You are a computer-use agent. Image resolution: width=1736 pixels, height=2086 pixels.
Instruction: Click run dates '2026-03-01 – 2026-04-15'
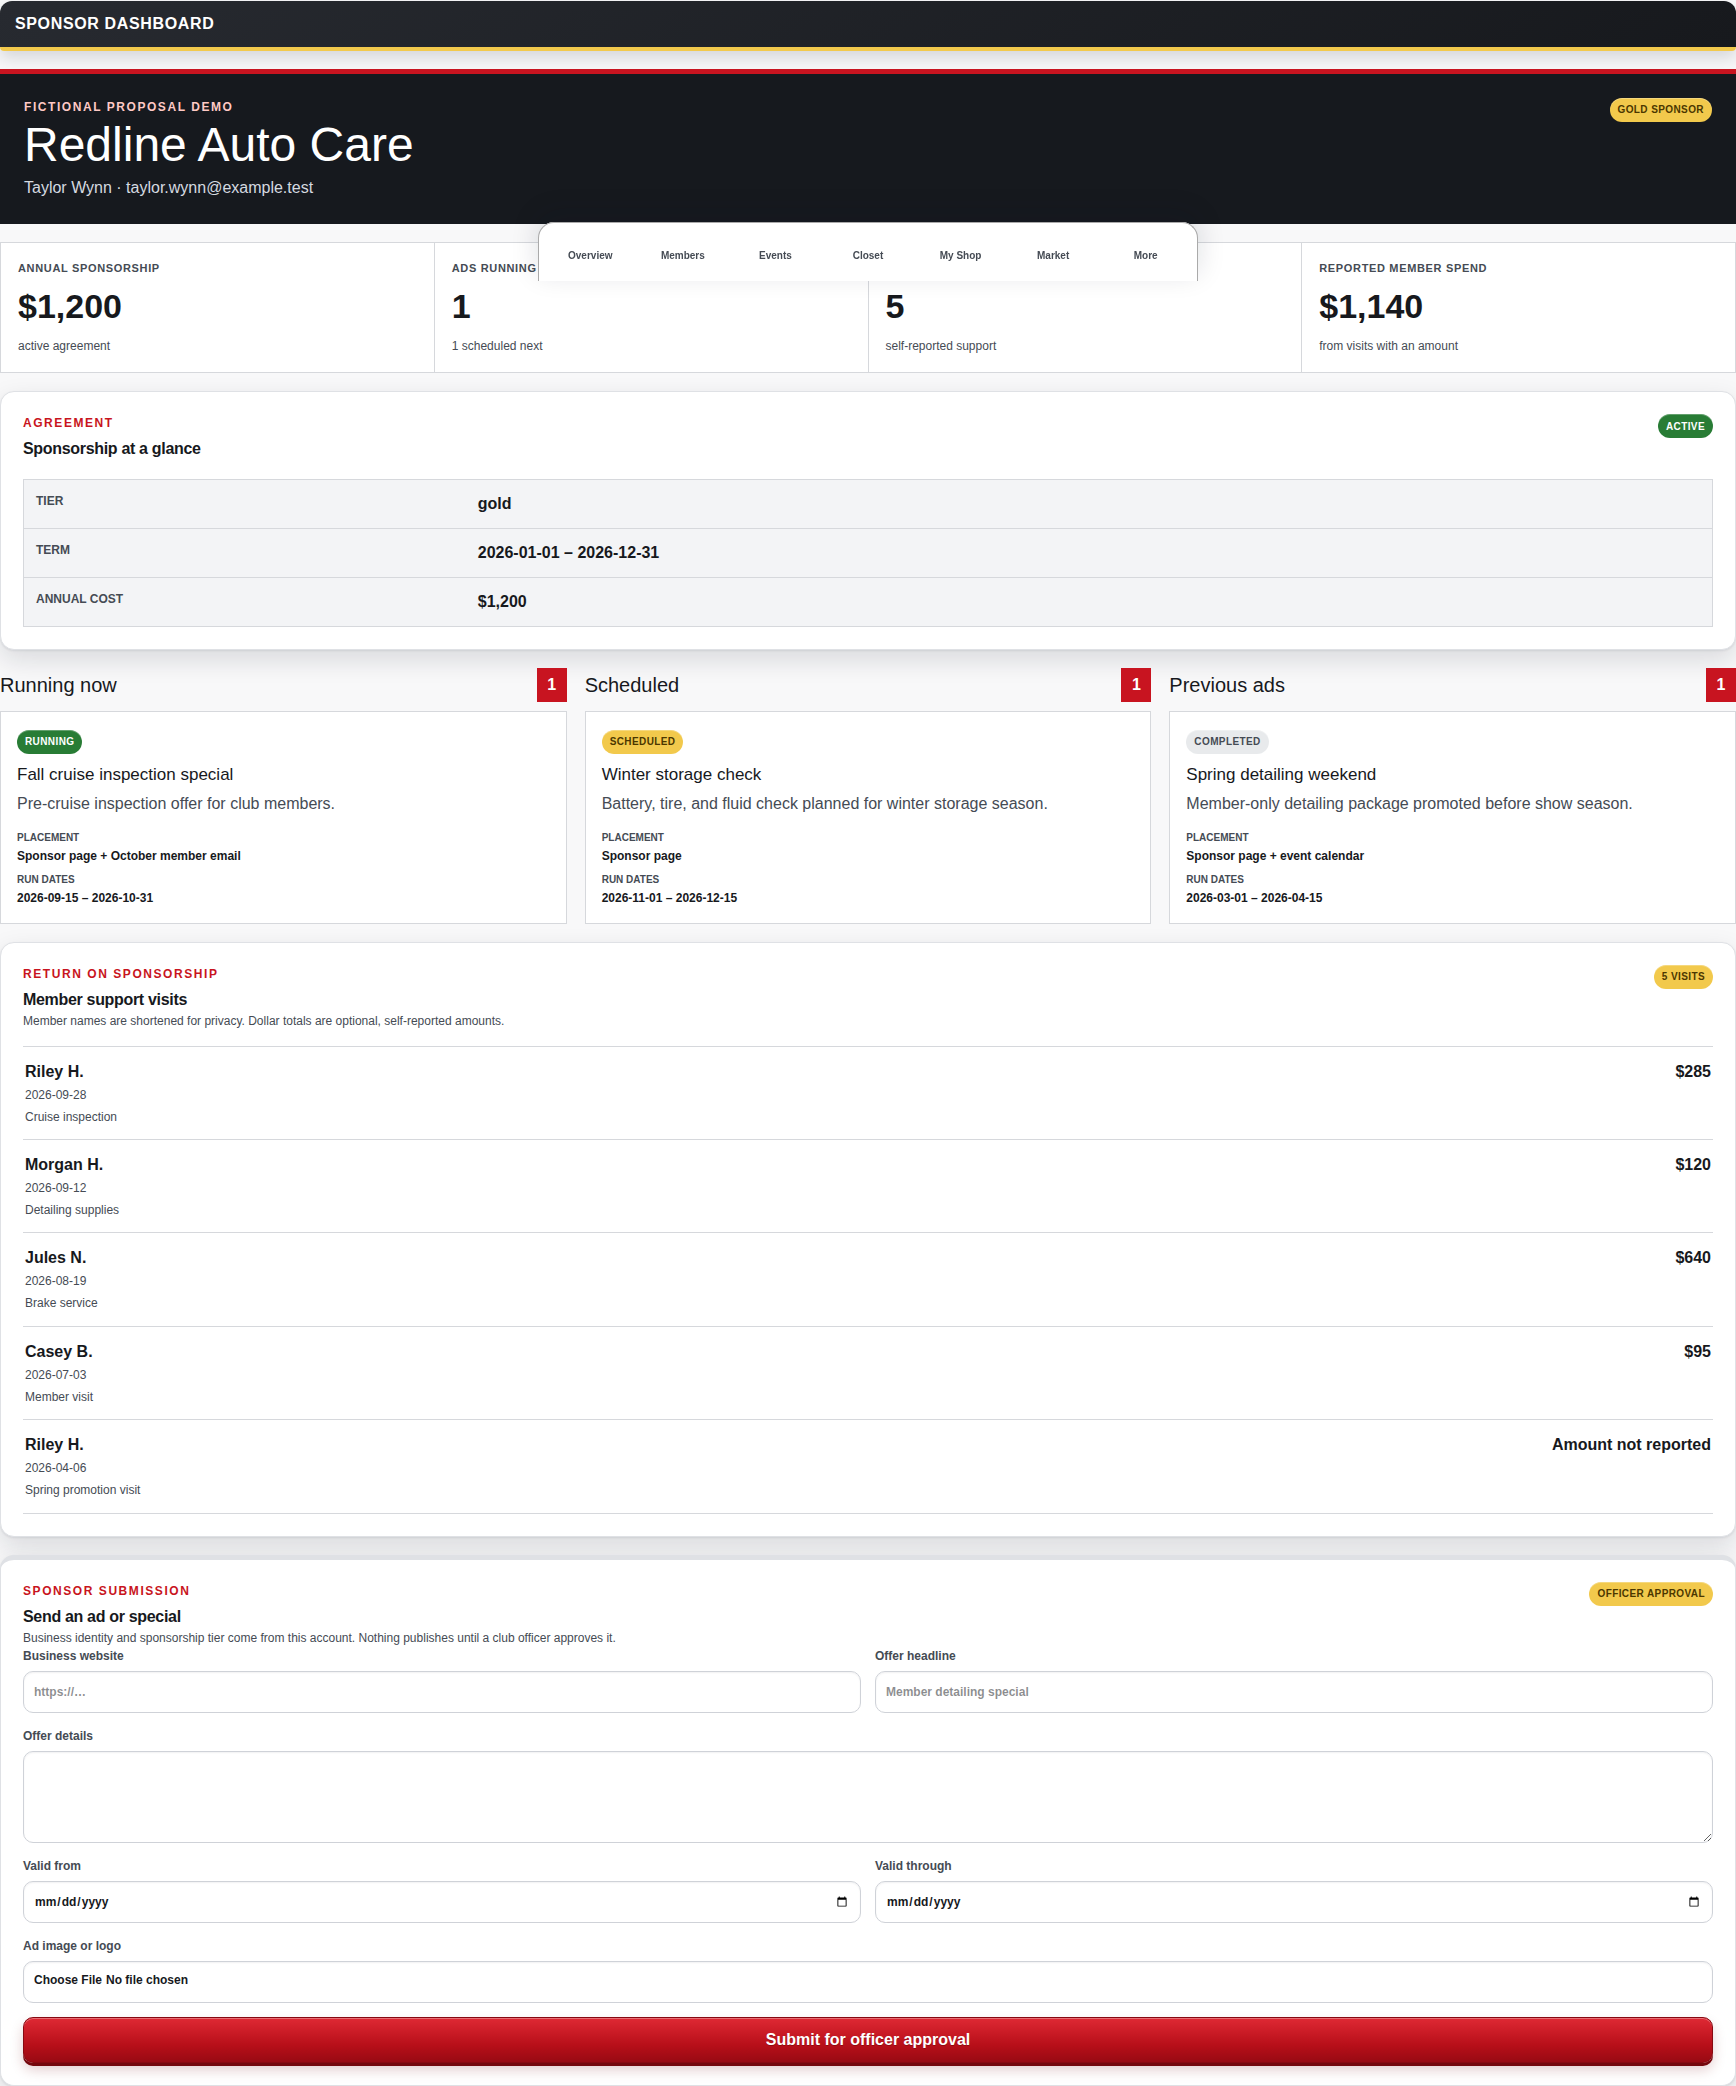pos(1254,898)
